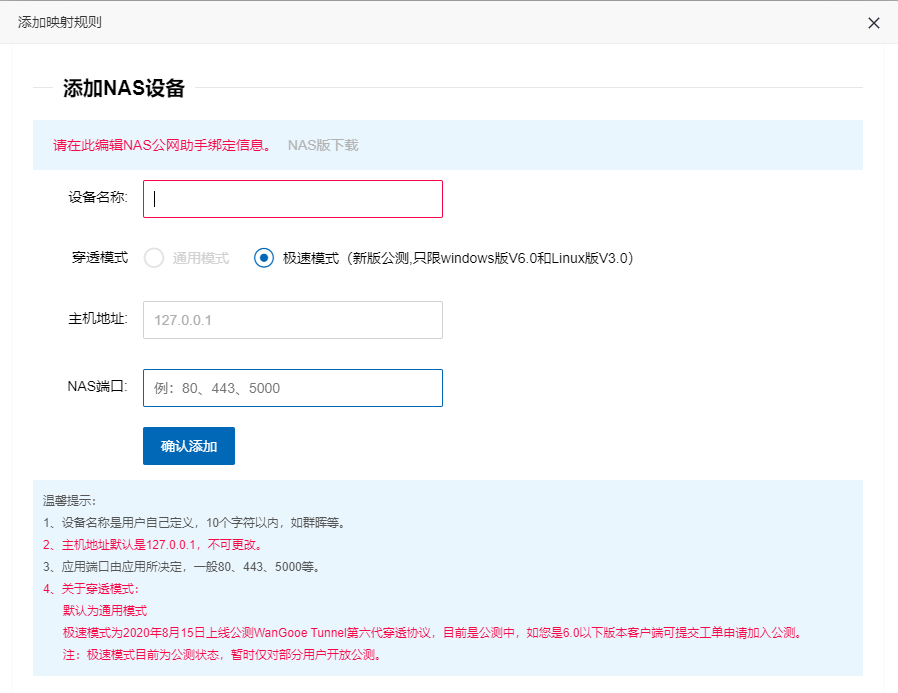
Task: Close the 添加映射规则 dialog
Action: coord(873,23)
